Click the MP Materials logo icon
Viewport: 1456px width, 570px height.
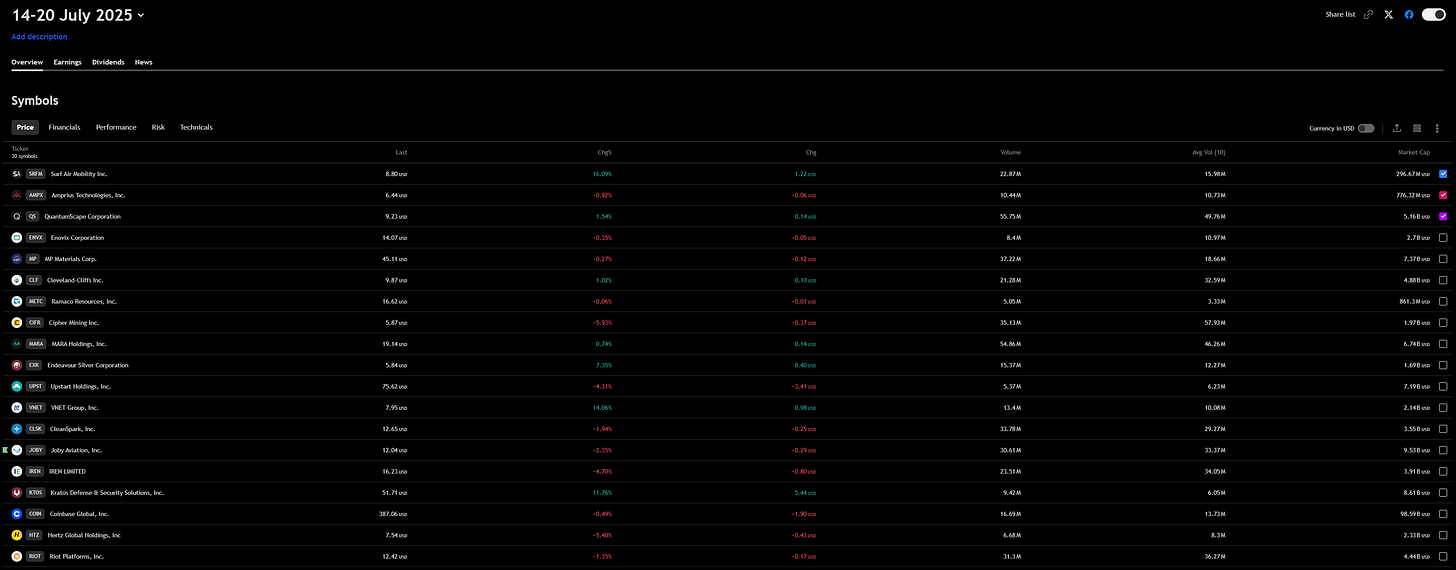[x=17, y=259]
